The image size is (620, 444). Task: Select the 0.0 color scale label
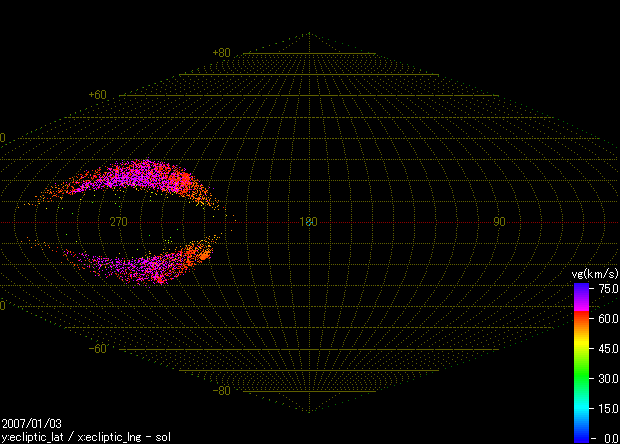tap(608, 437)
